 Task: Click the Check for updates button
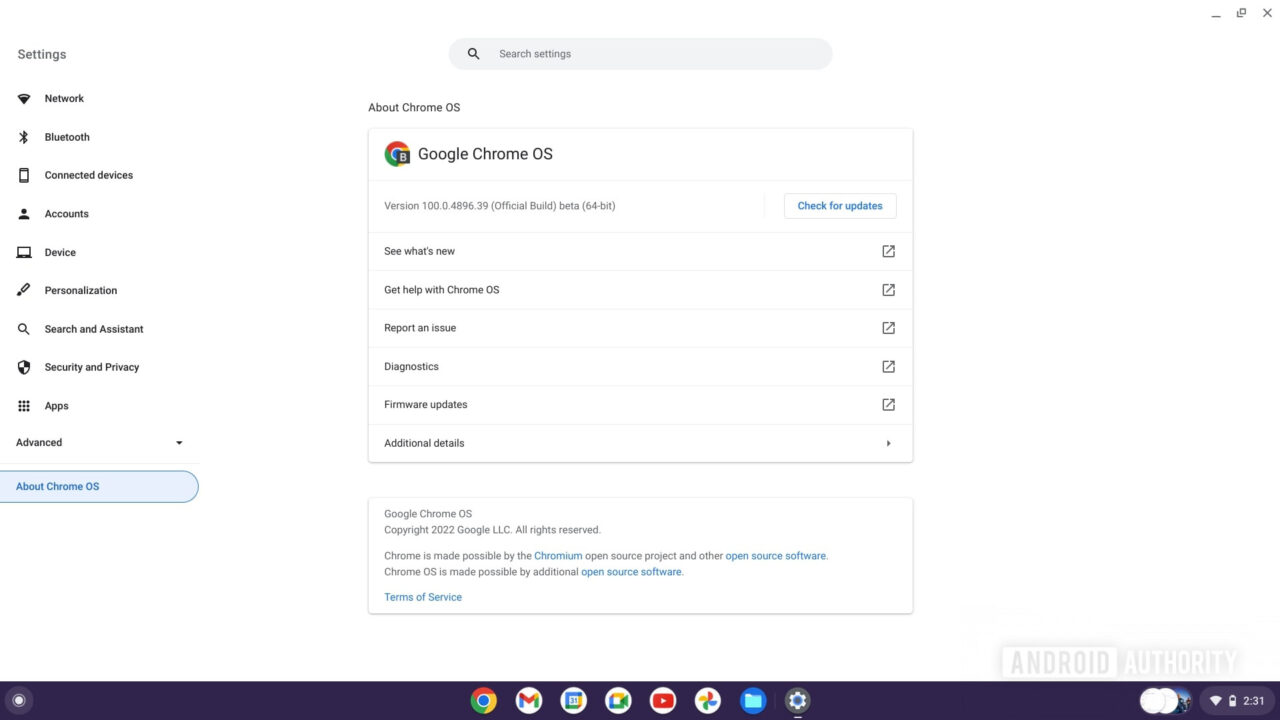(839, 206)
